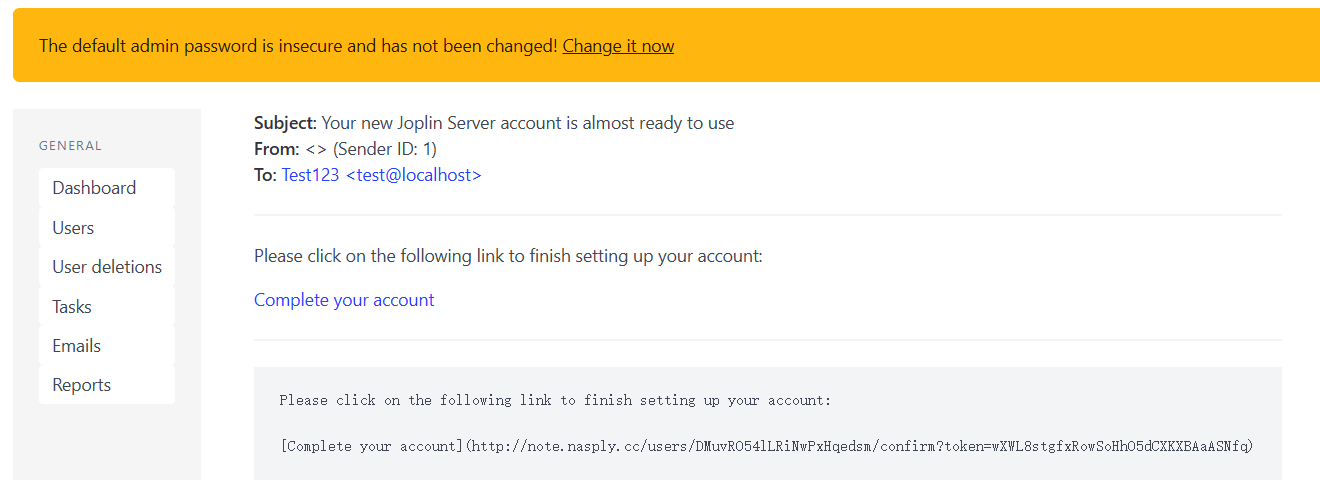Click the "(Sender ID: 1)" text

[385, 149]
